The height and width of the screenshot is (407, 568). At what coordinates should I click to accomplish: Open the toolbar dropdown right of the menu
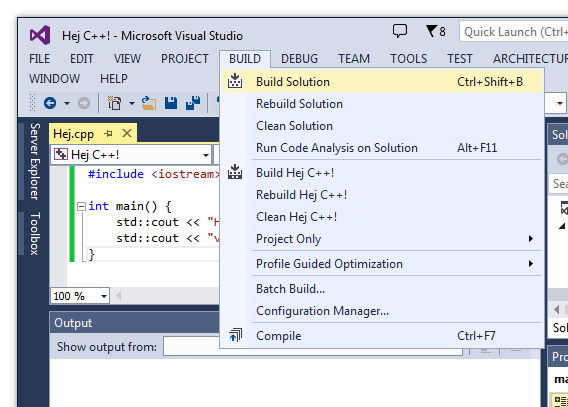click(x=560, y=103)
